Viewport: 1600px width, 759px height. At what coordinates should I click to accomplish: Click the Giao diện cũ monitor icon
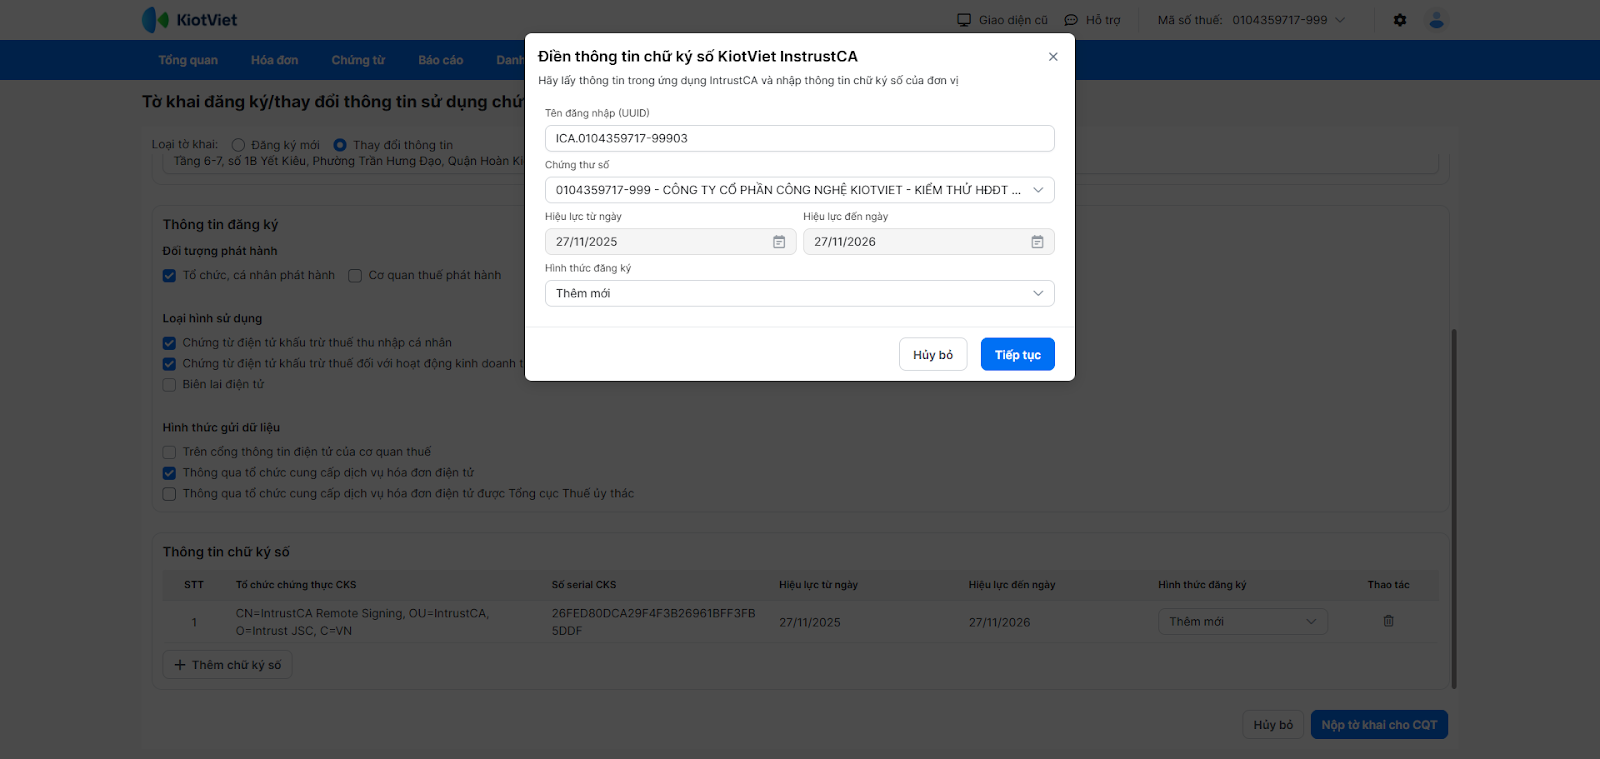(x=964, y=20)
